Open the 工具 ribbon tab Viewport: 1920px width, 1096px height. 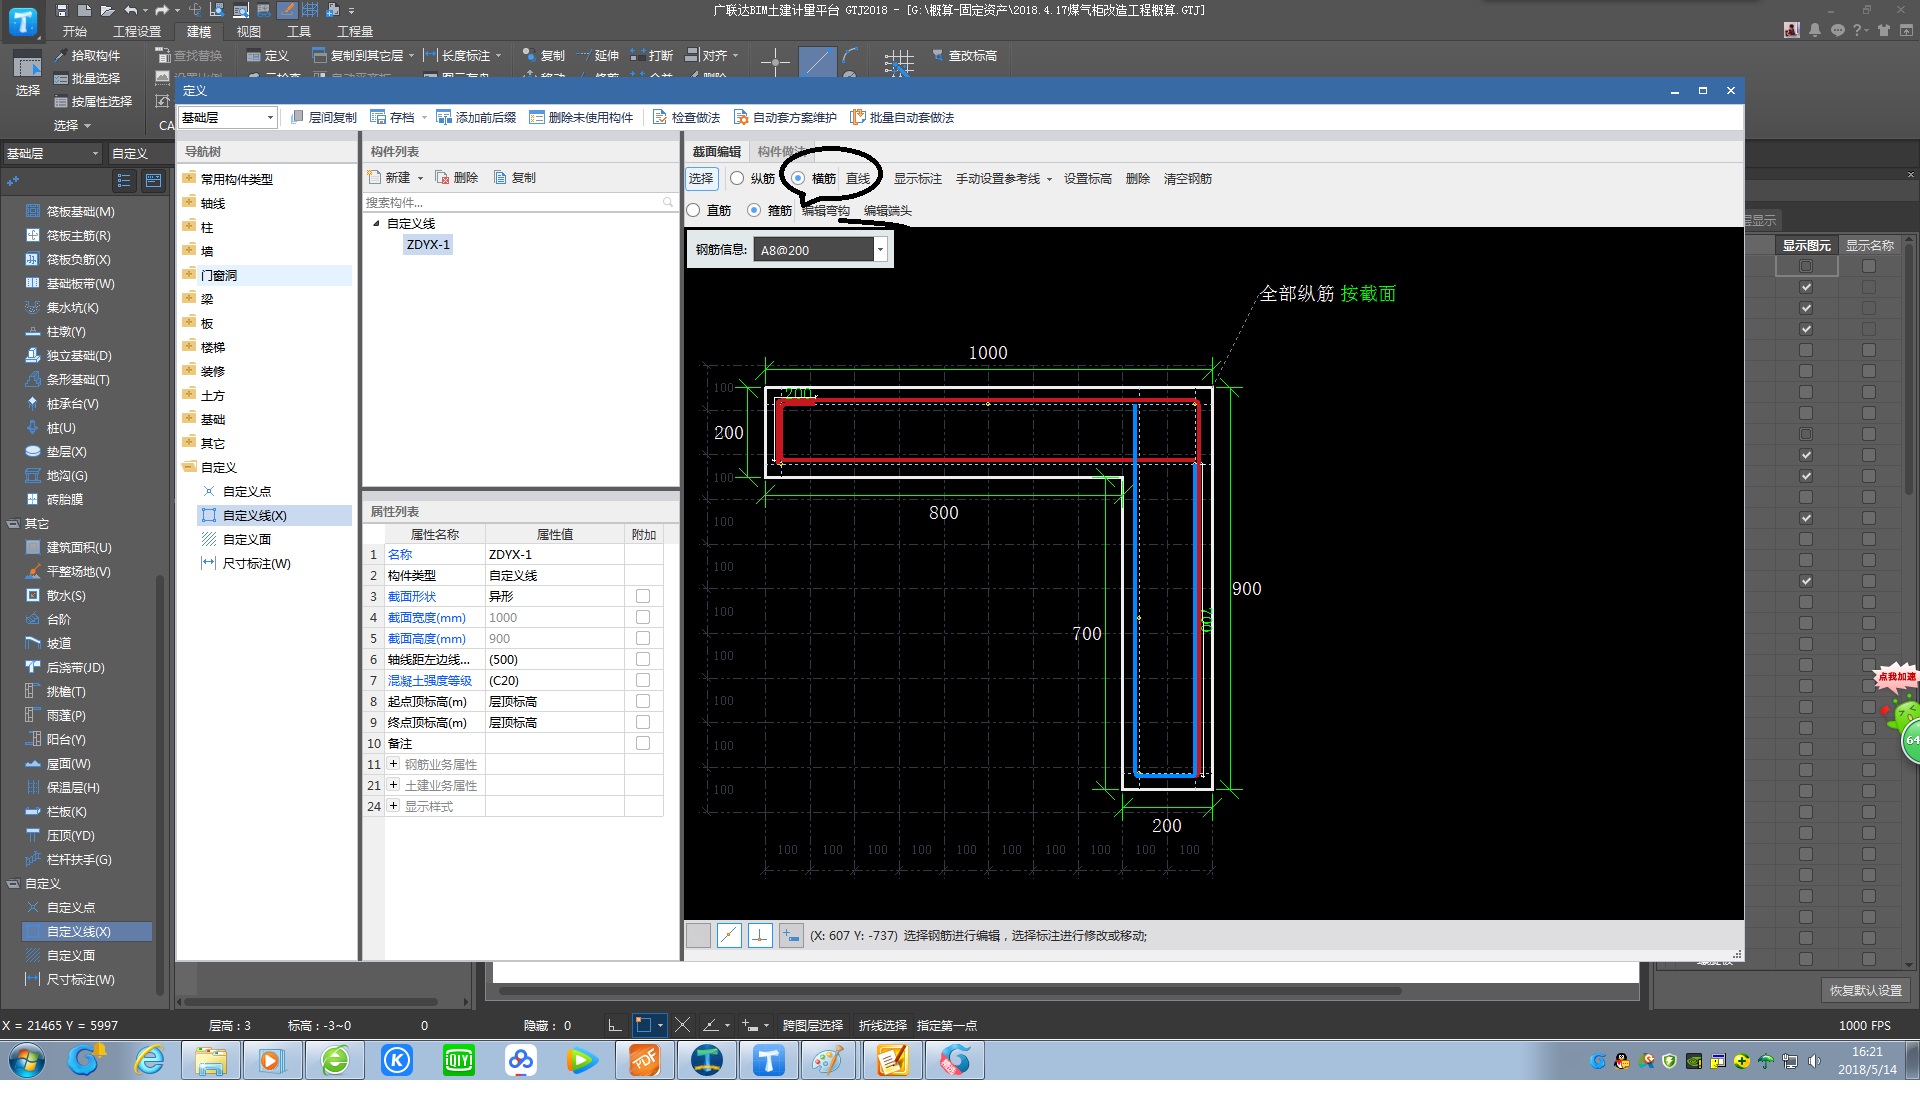pos(299,32)
